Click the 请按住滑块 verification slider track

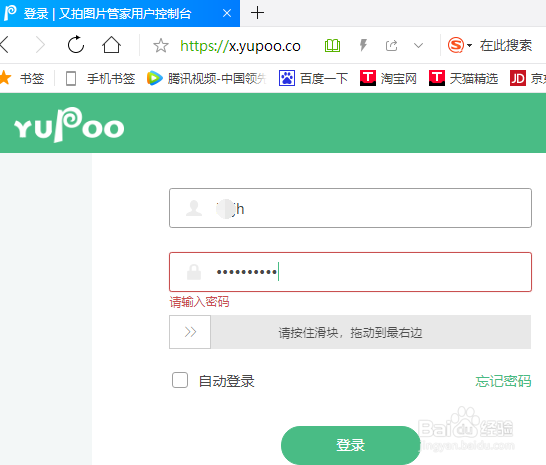coord(350,332)
